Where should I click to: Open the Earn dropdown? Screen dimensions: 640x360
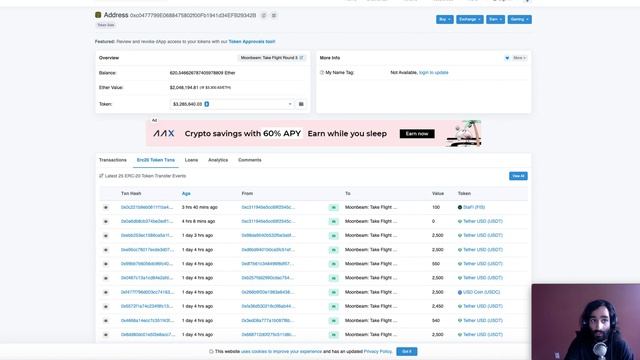pyautogui.click(x=496, y=19)
